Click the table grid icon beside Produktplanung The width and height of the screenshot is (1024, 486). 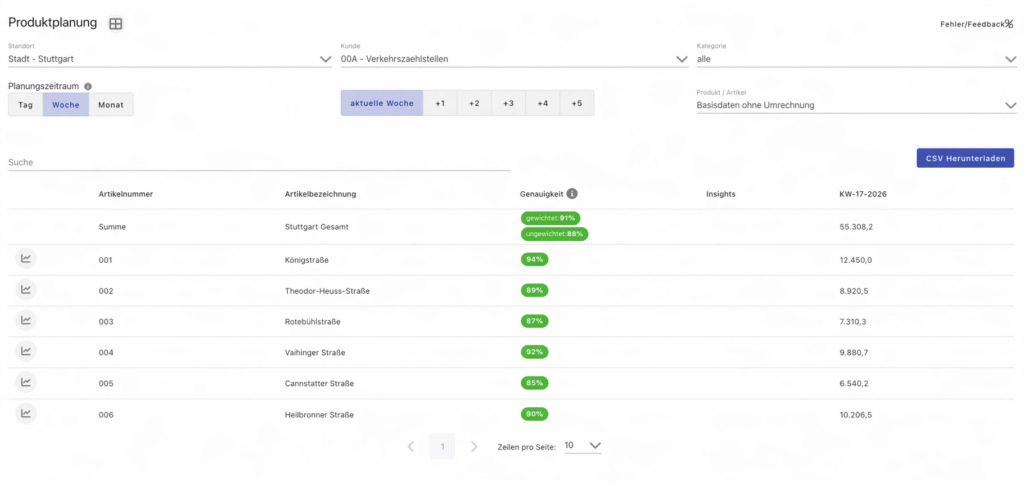116,24
